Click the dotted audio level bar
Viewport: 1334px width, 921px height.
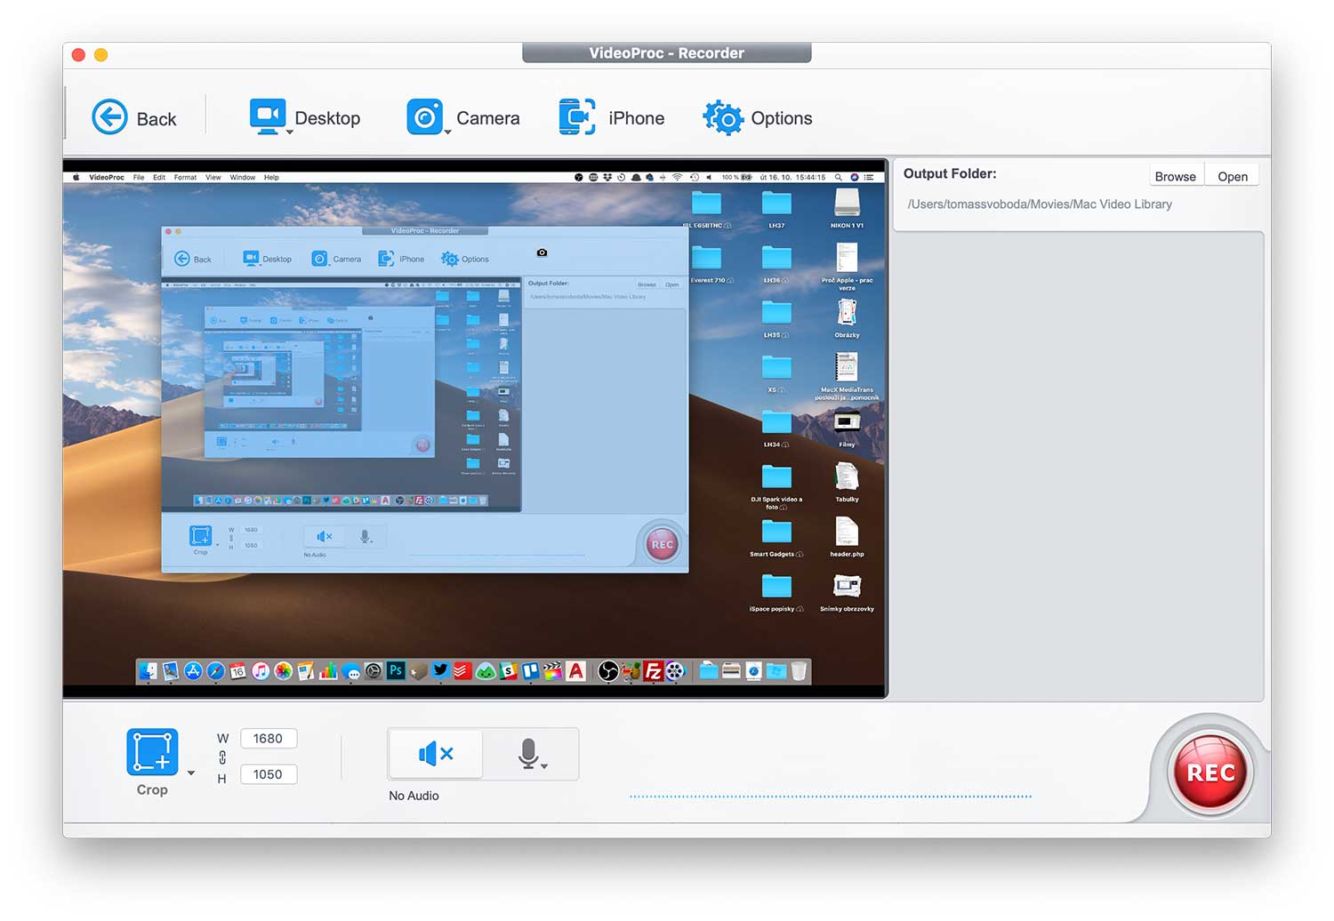(830, 797)
